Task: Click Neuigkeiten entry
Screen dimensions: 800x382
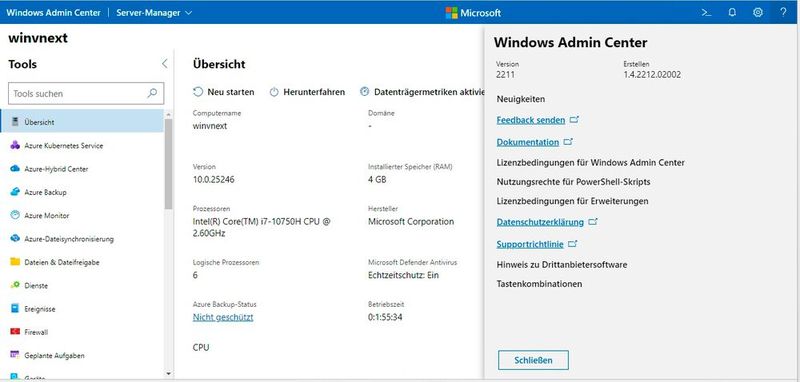Action: pos(520,99)
